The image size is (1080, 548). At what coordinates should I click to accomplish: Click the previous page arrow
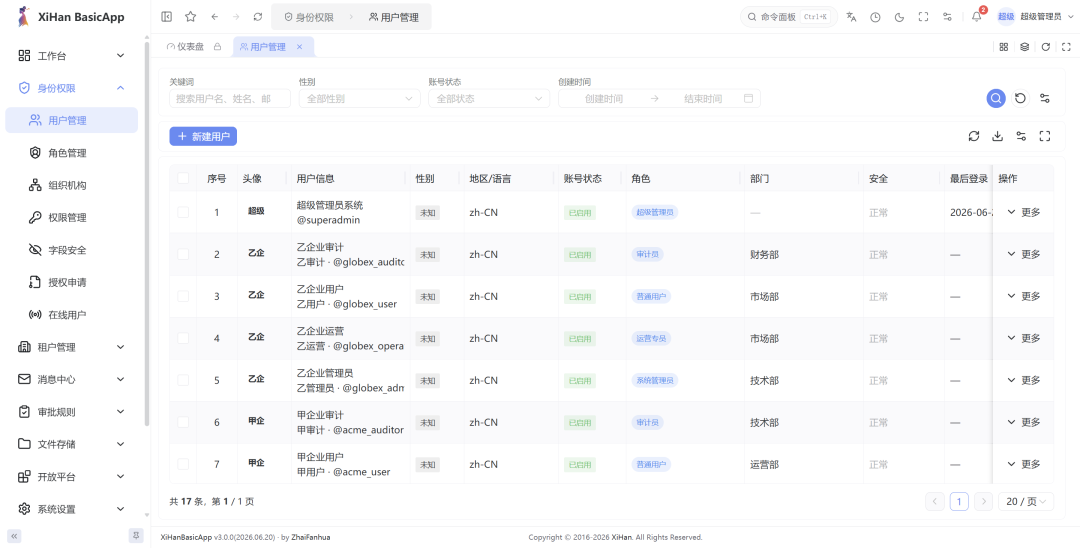coord(935,501)
